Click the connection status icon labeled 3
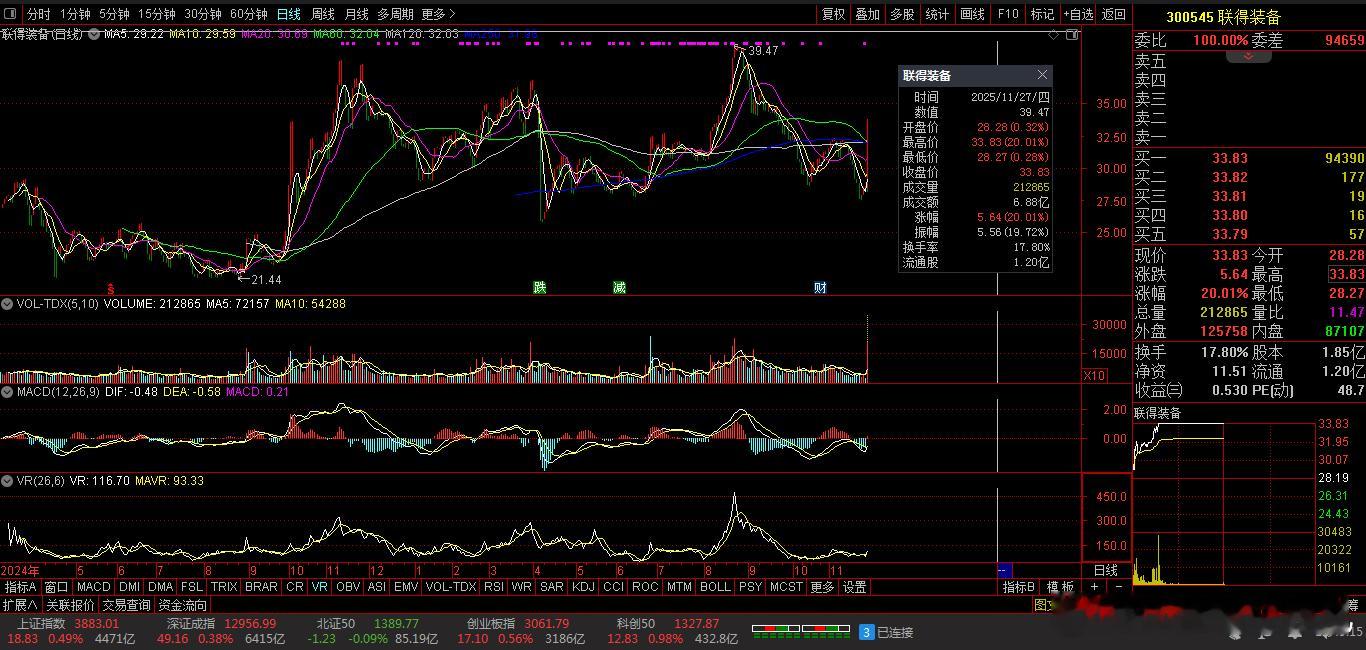1366x650 pixels. coord(867,632)
